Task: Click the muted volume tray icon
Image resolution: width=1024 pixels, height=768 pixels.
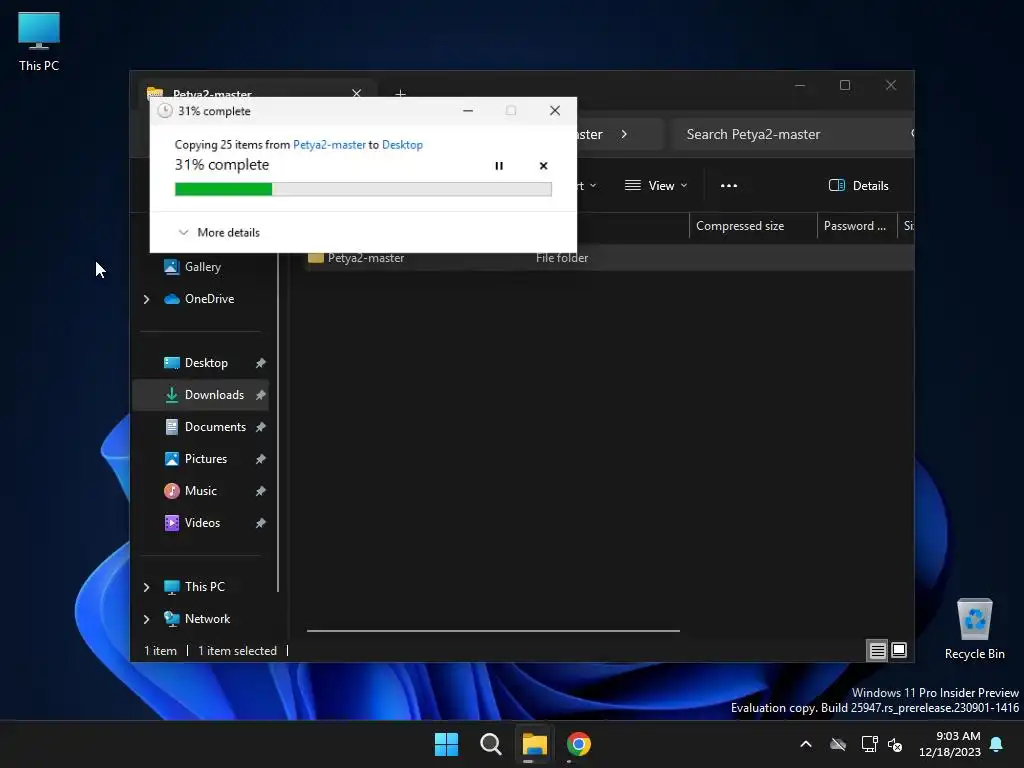Action: (895, 744)
